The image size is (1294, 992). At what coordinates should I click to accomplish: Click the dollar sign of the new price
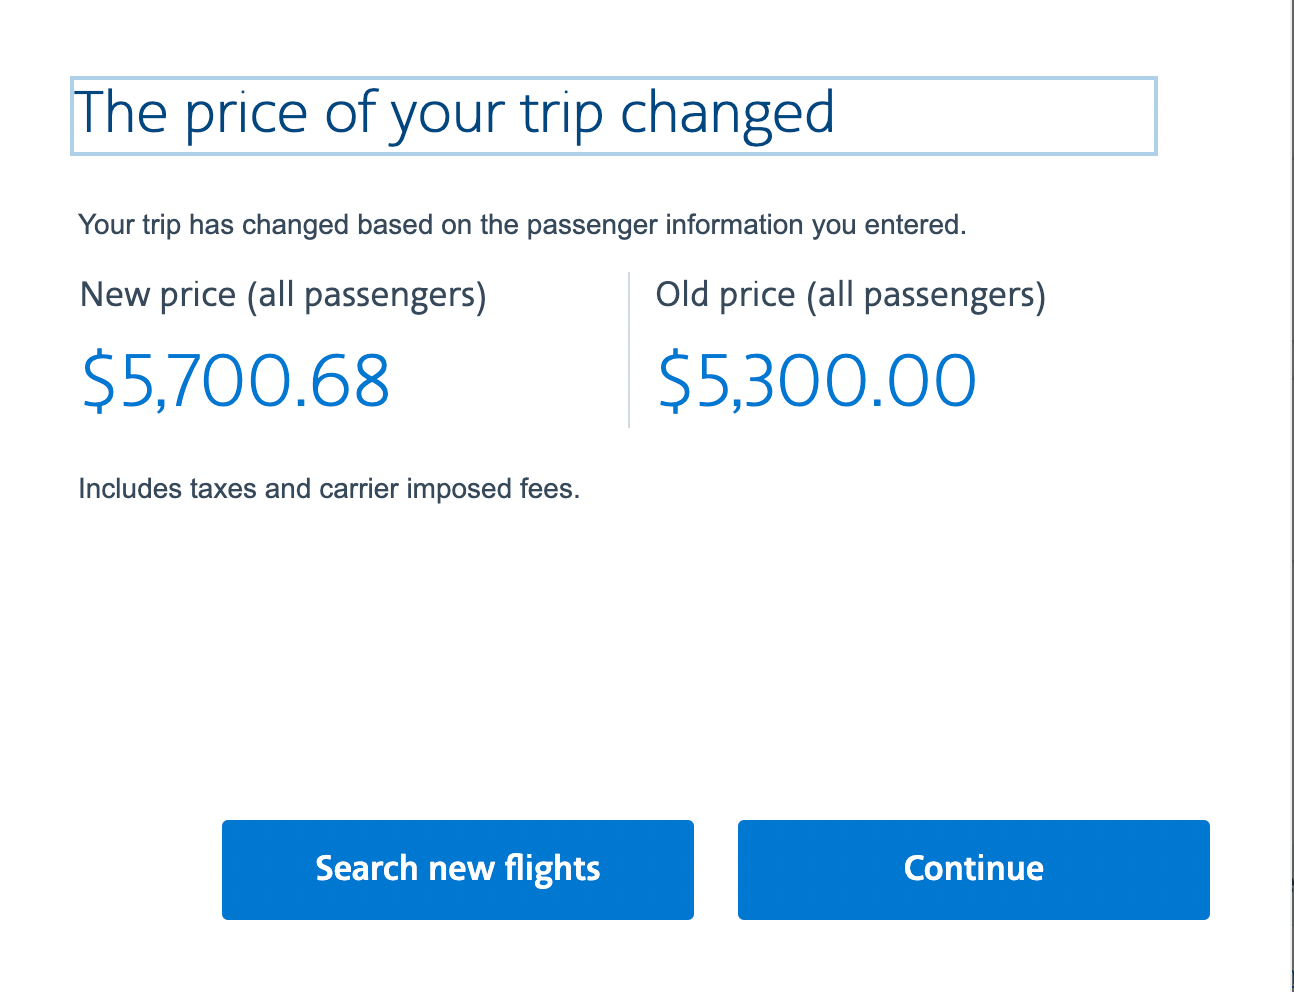click(100, 382)
